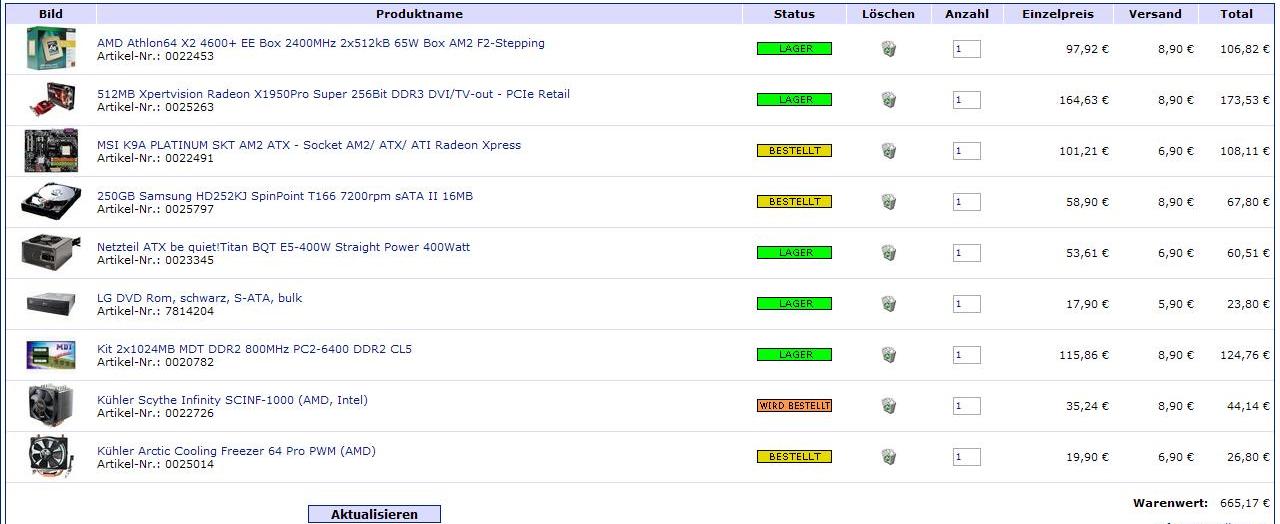Image resolution: width=1280 pixels, height=524 pixels.
Task: Delete MDT DDR2 RAM kit via trash icon
Action: [x=888, y=355]
